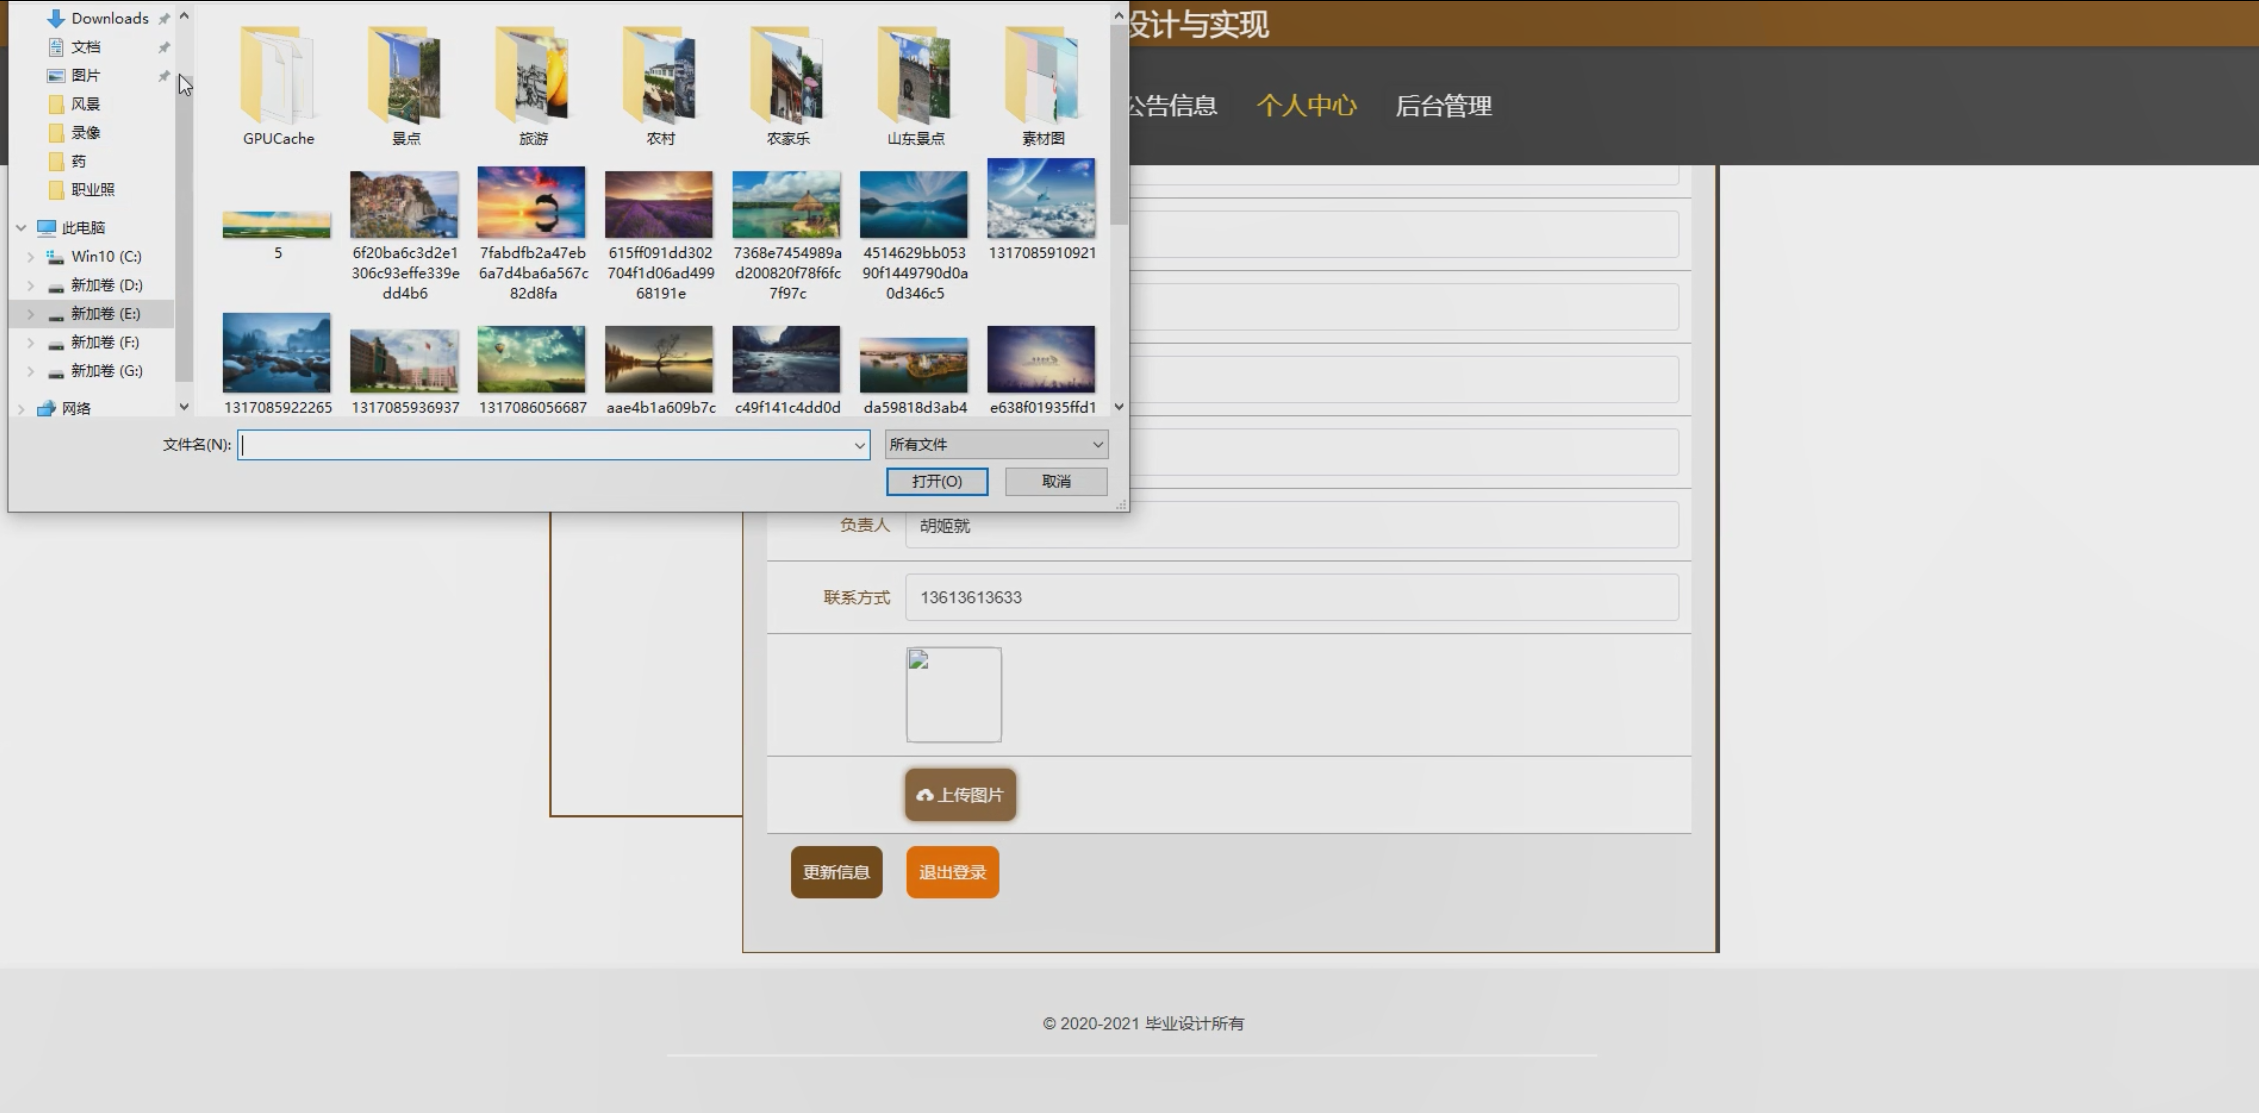The height and width of the screenshot is (1113, 2259).
Task: Open the 农家乐 folder icon
Action: (x=787, y=76)
